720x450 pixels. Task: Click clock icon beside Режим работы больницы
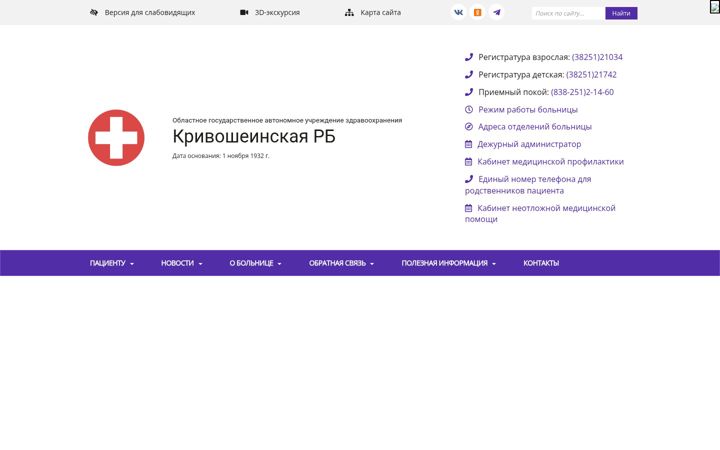(x=468, y=109)
